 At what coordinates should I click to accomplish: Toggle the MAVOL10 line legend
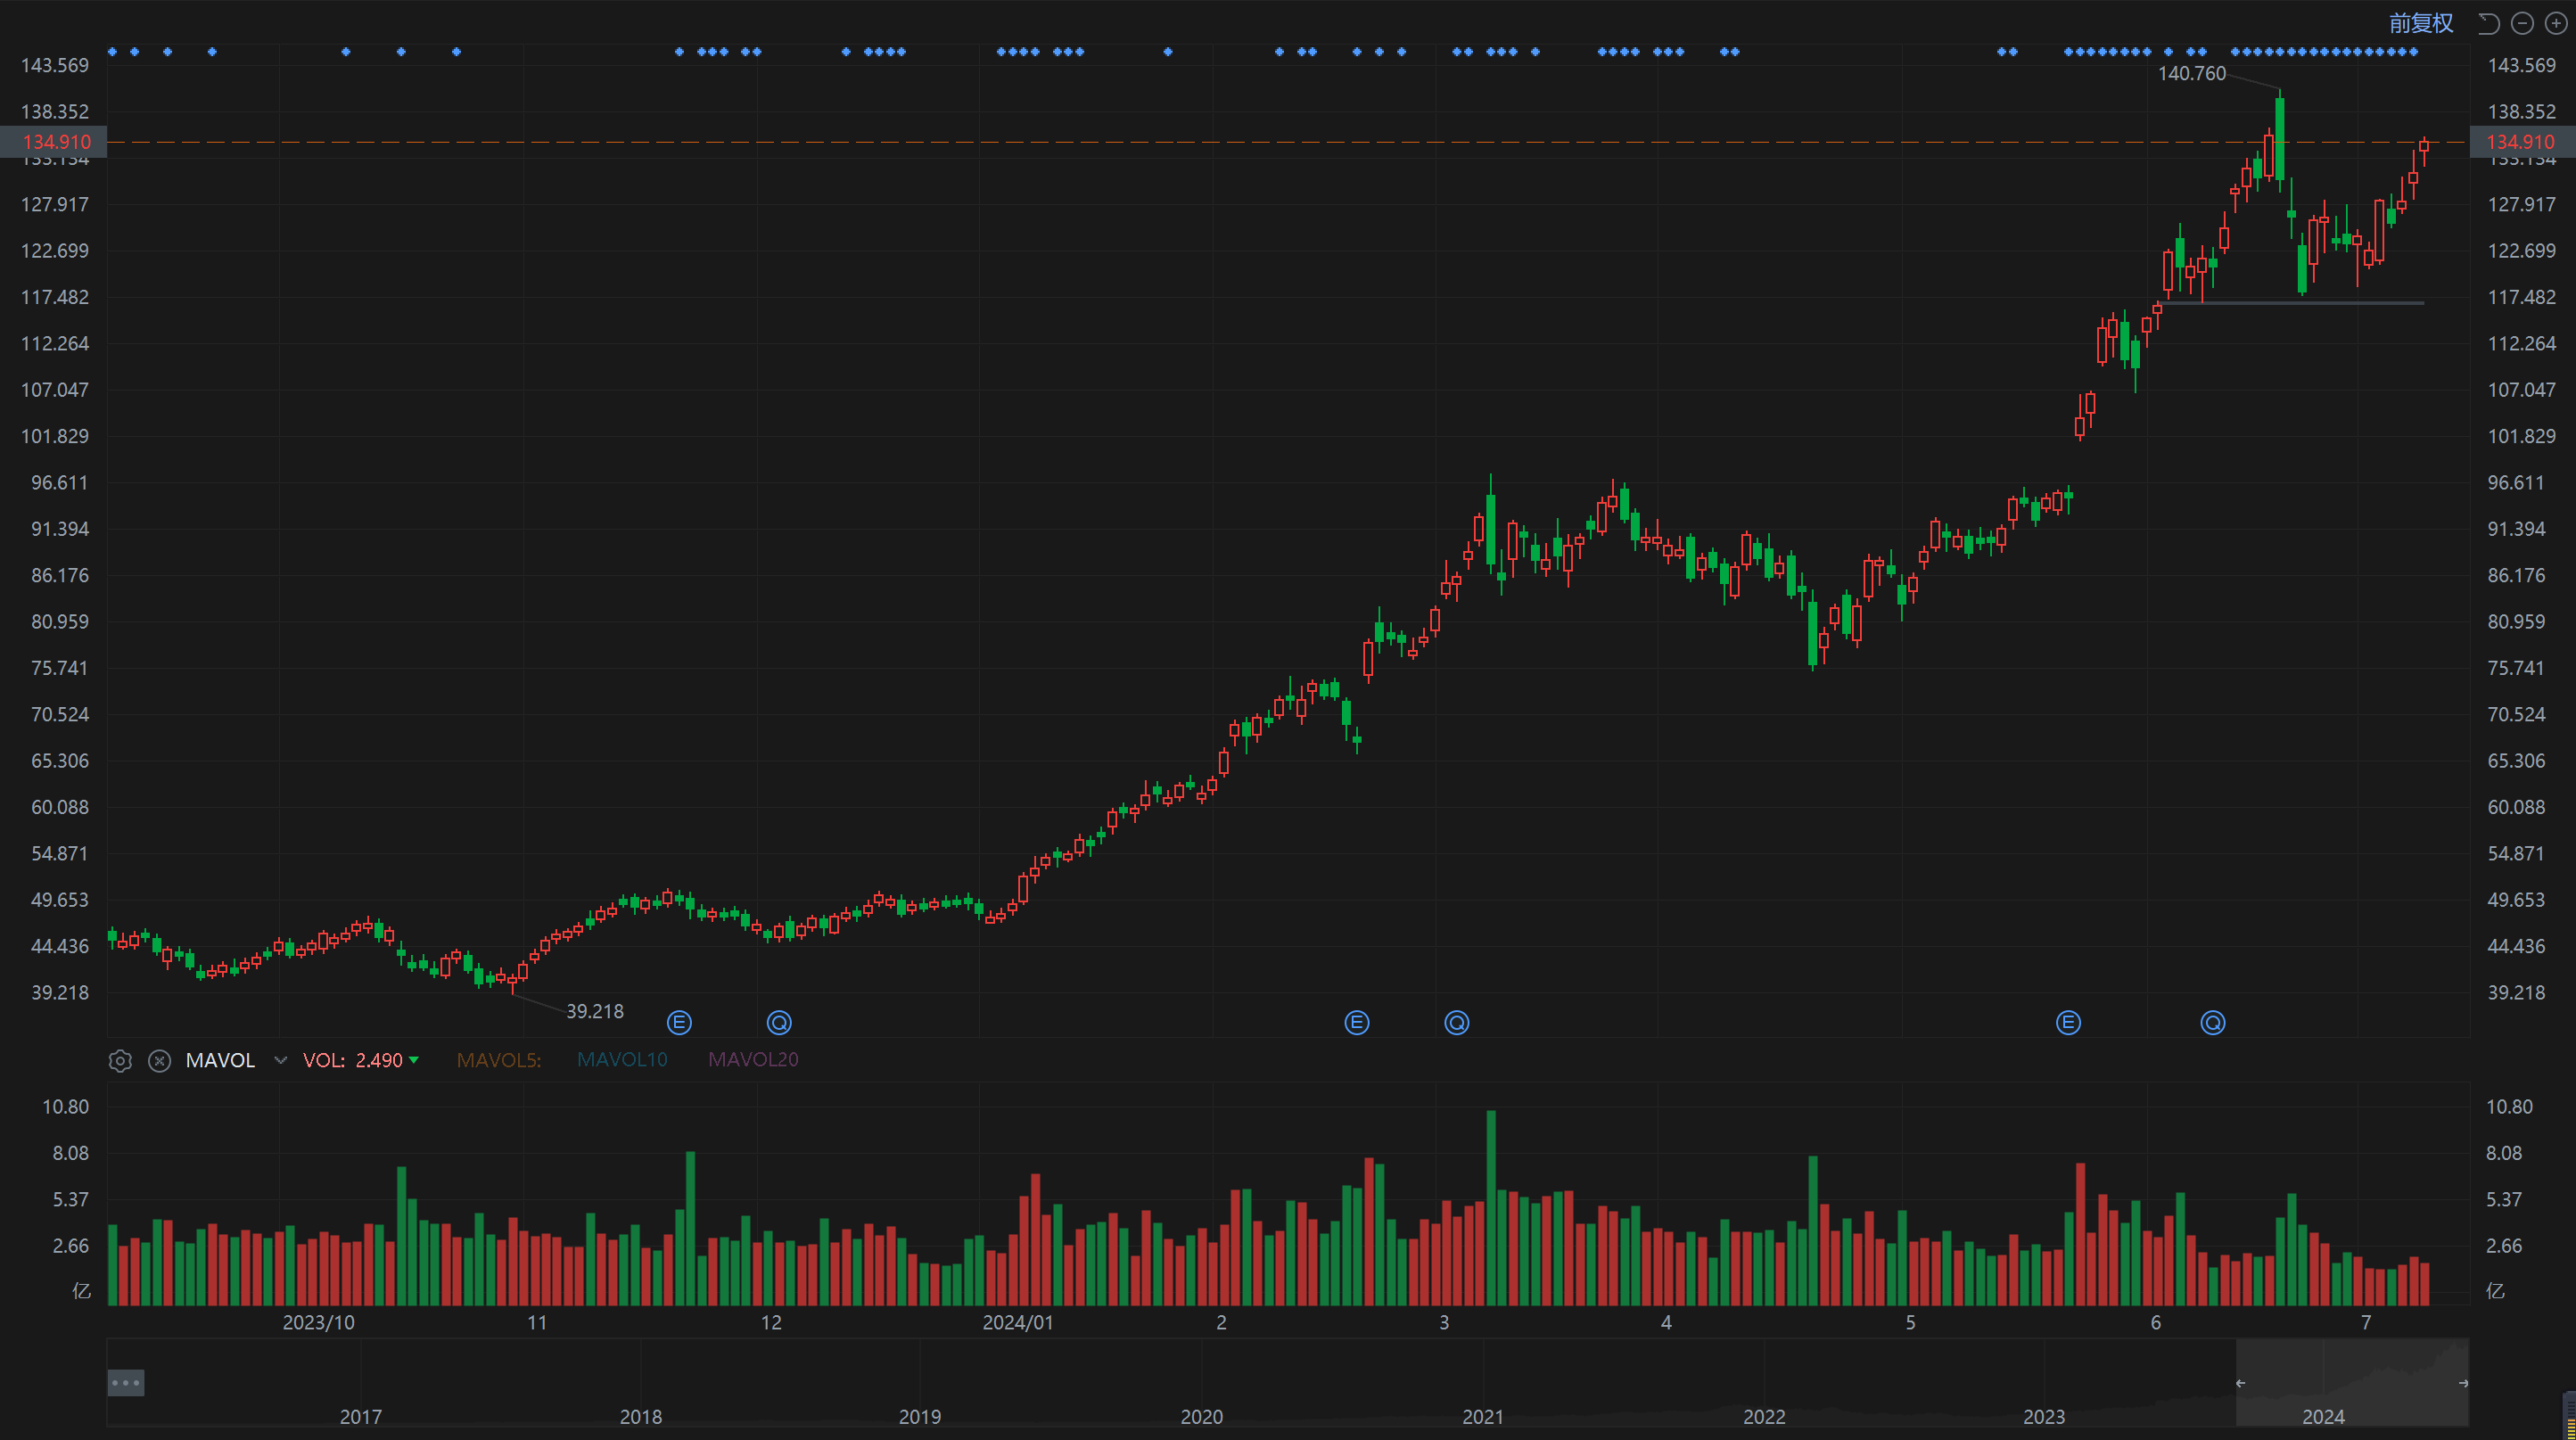[x=622, y=1060]
